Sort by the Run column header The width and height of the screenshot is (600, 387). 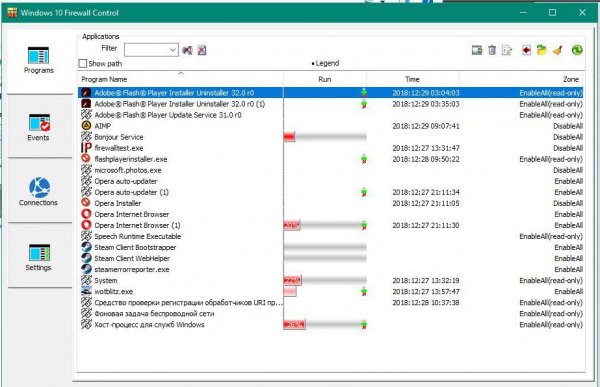click(x=325, y=79)
